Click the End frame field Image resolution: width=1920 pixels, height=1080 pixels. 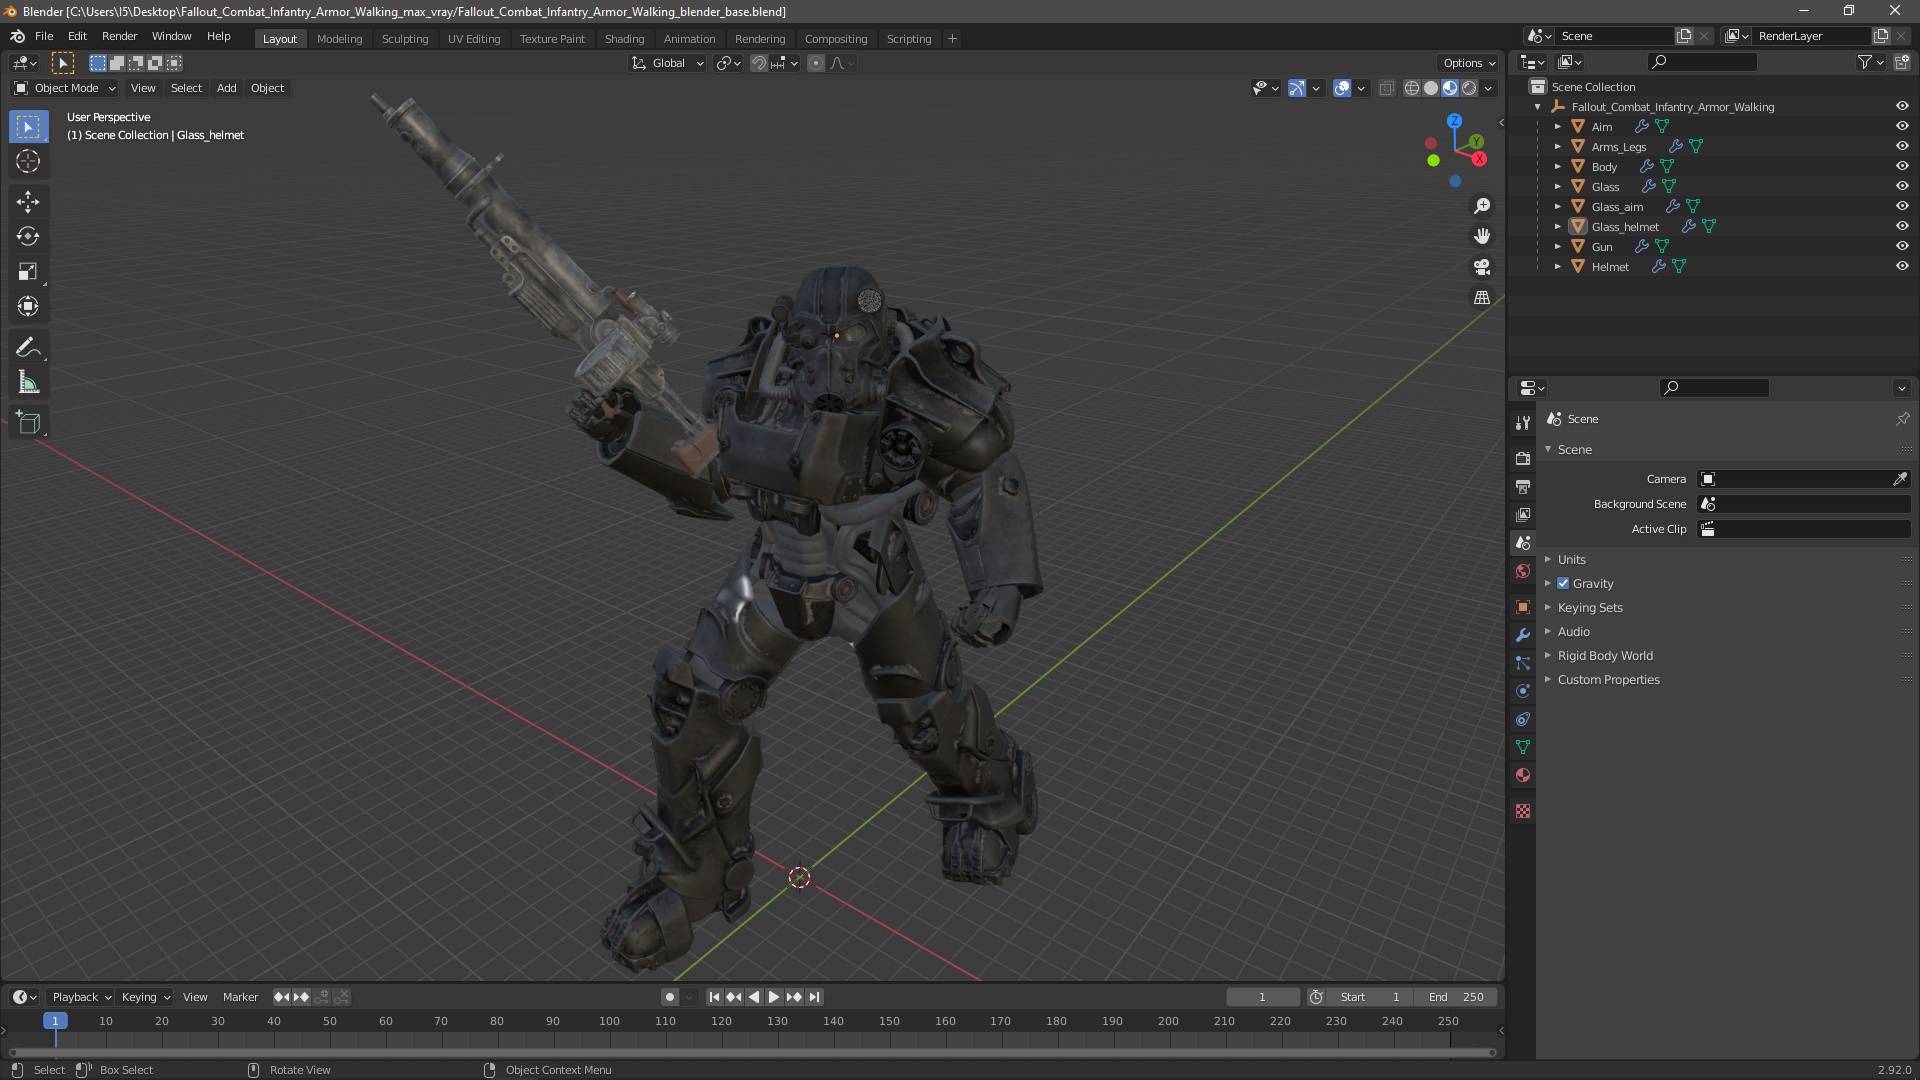[1457, 997]
